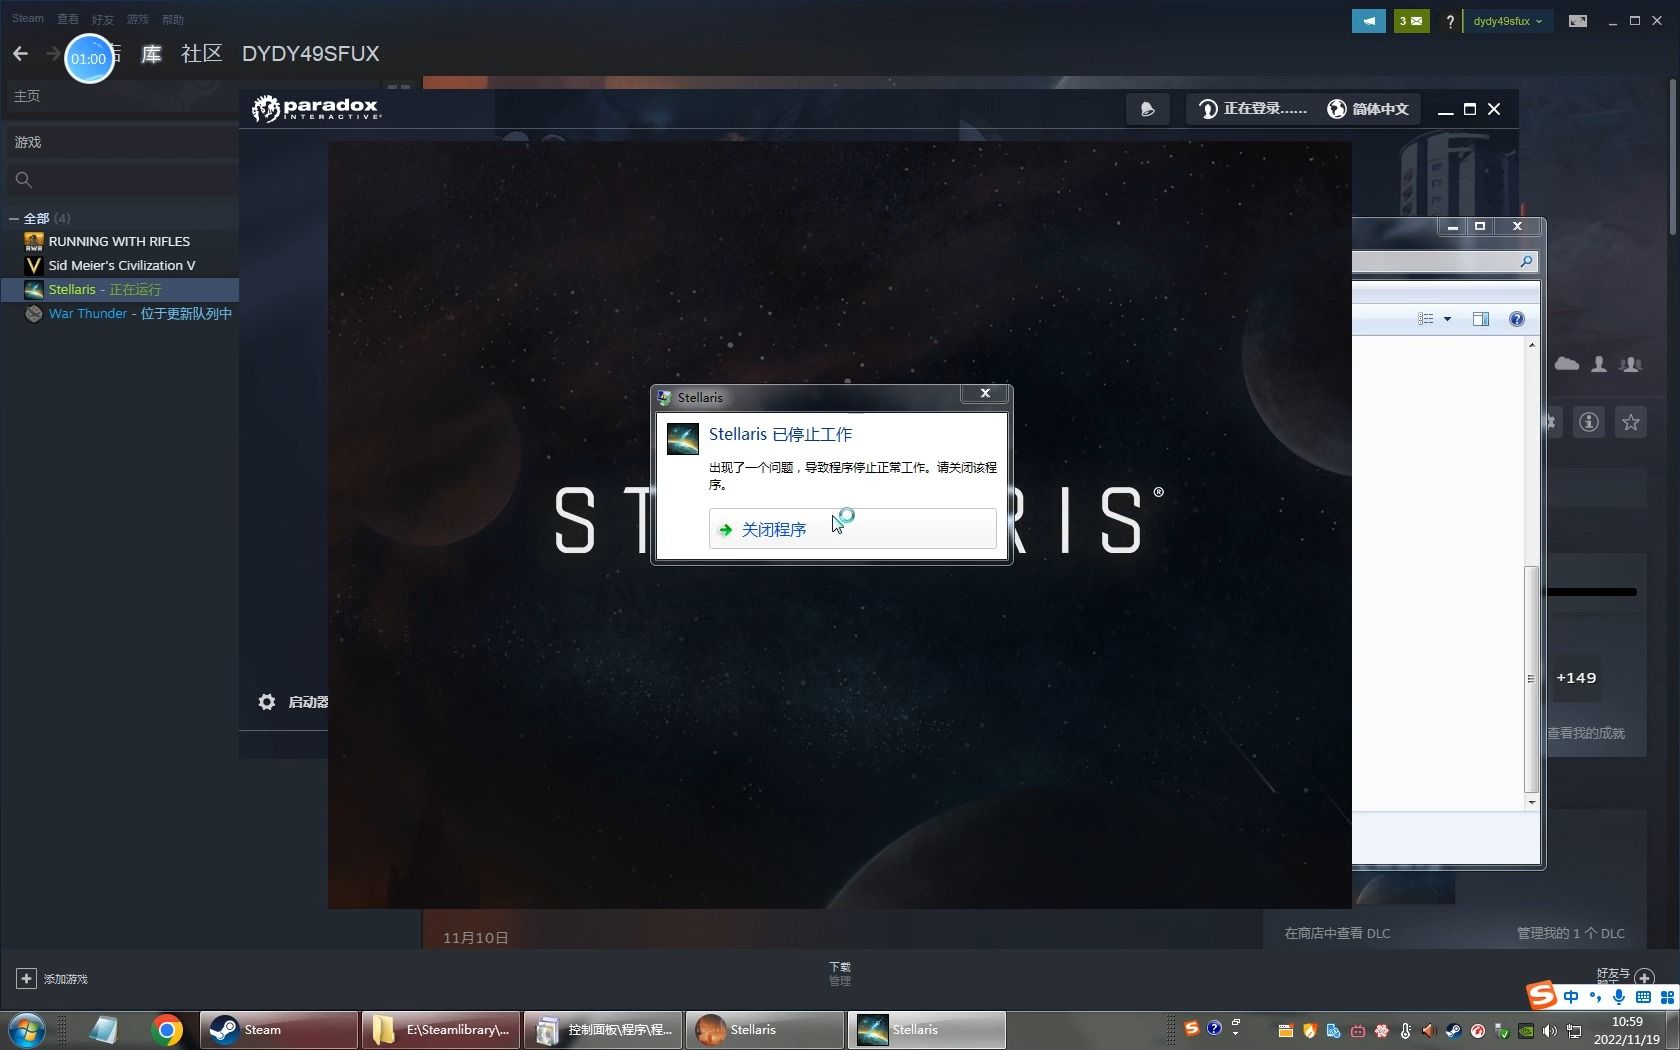Switch Steam to Big Picture mode

1577,21
